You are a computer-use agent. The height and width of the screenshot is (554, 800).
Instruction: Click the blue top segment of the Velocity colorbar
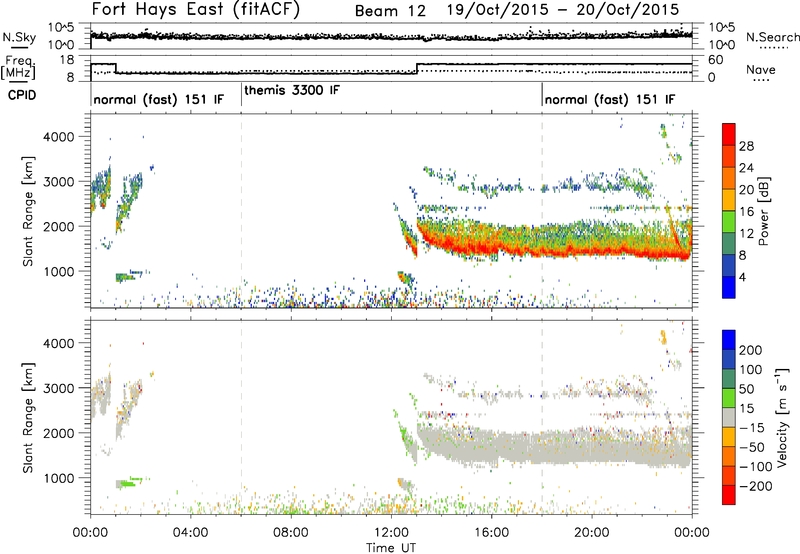point(729,340)
